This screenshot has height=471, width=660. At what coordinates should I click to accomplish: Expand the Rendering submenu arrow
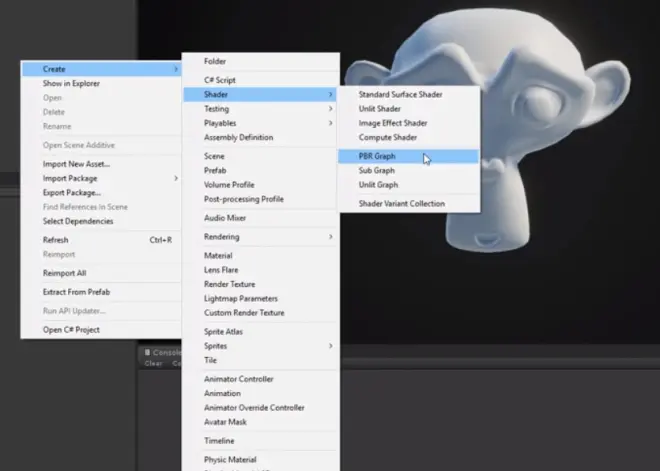(x=331, y=237)
